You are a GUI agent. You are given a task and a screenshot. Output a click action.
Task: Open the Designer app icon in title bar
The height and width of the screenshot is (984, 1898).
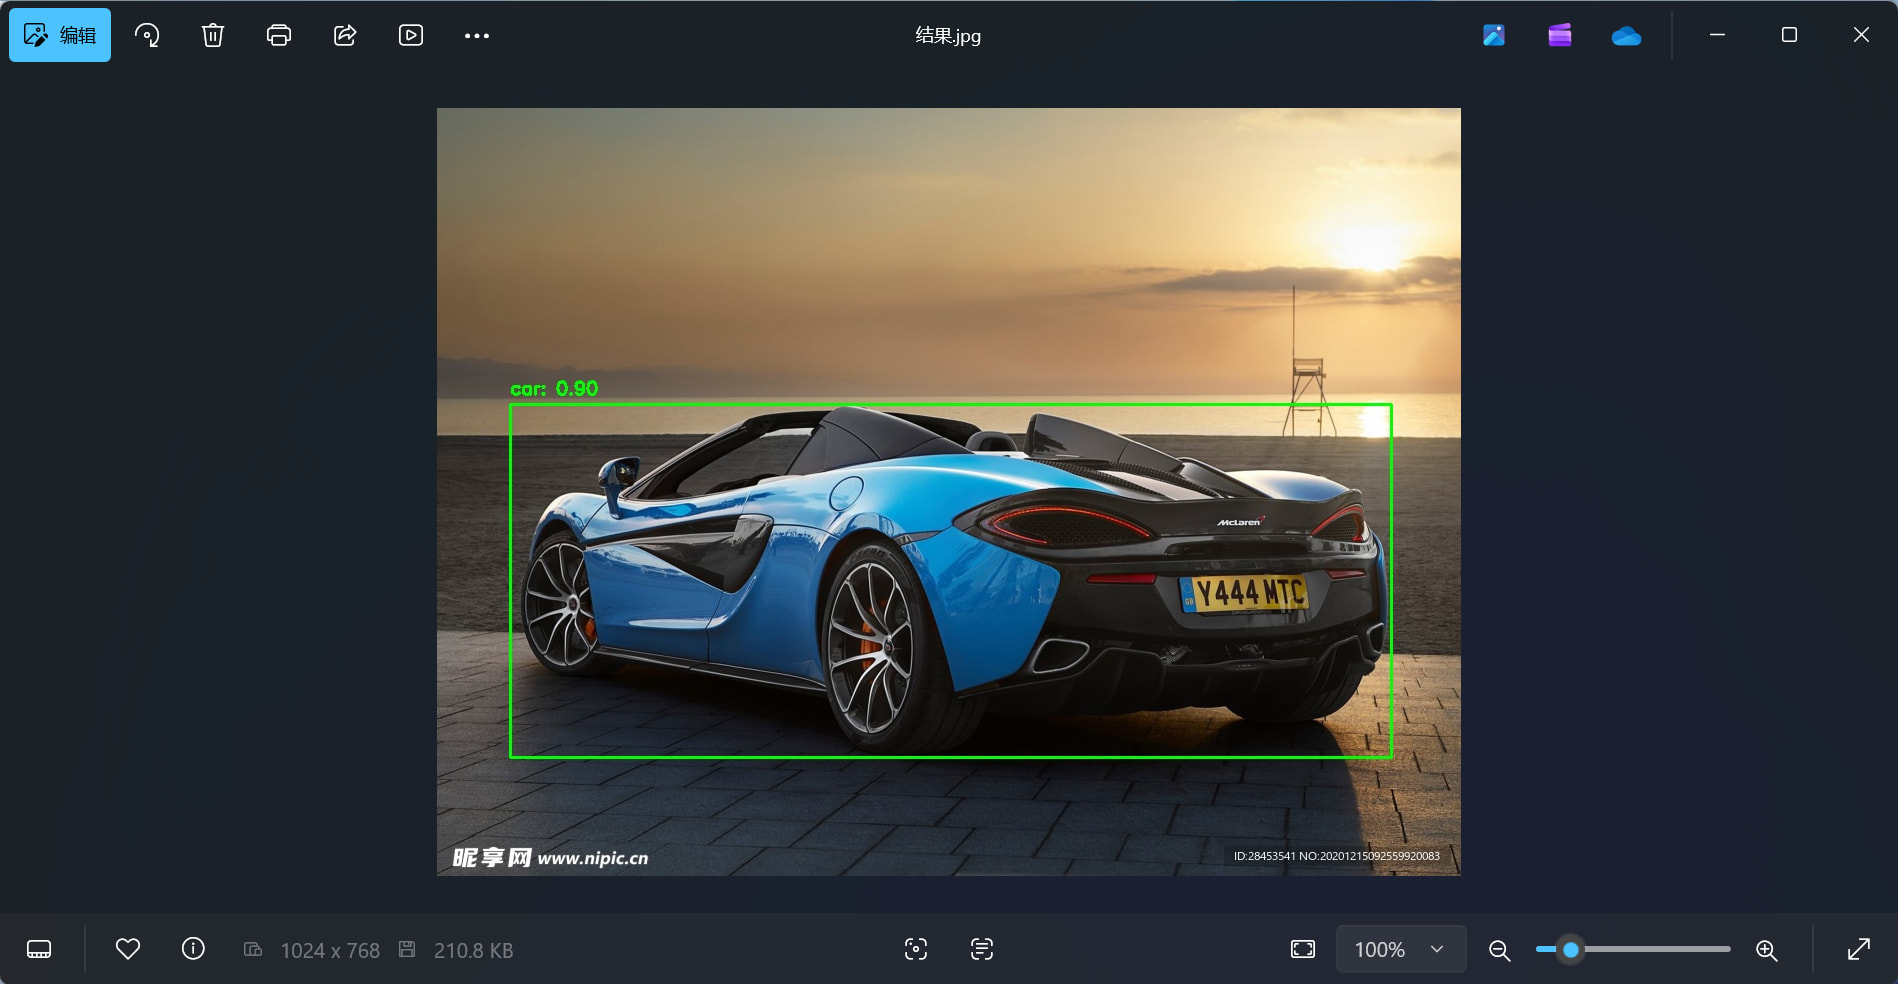1494,35
